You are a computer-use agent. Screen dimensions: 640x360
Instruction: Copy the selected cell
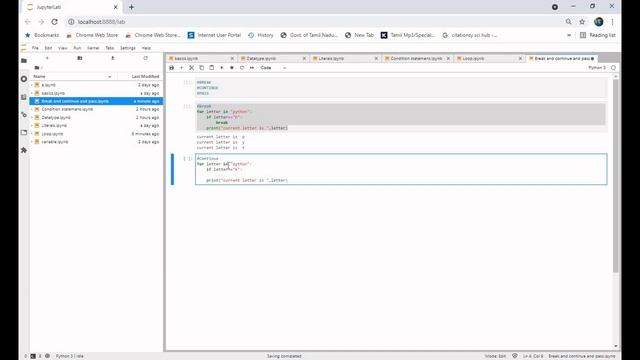[x=202, y=68]
